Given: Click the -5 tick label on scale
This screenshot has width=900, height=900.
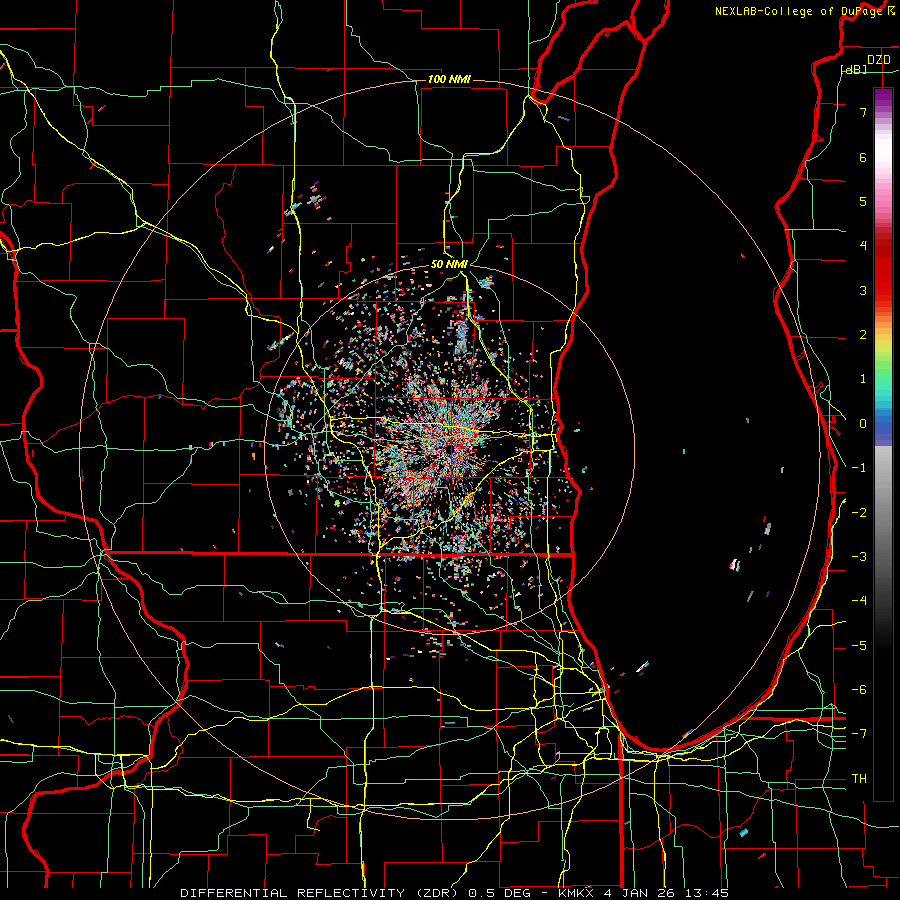Looking at the screenshot, I should click(x=859, y=646).
